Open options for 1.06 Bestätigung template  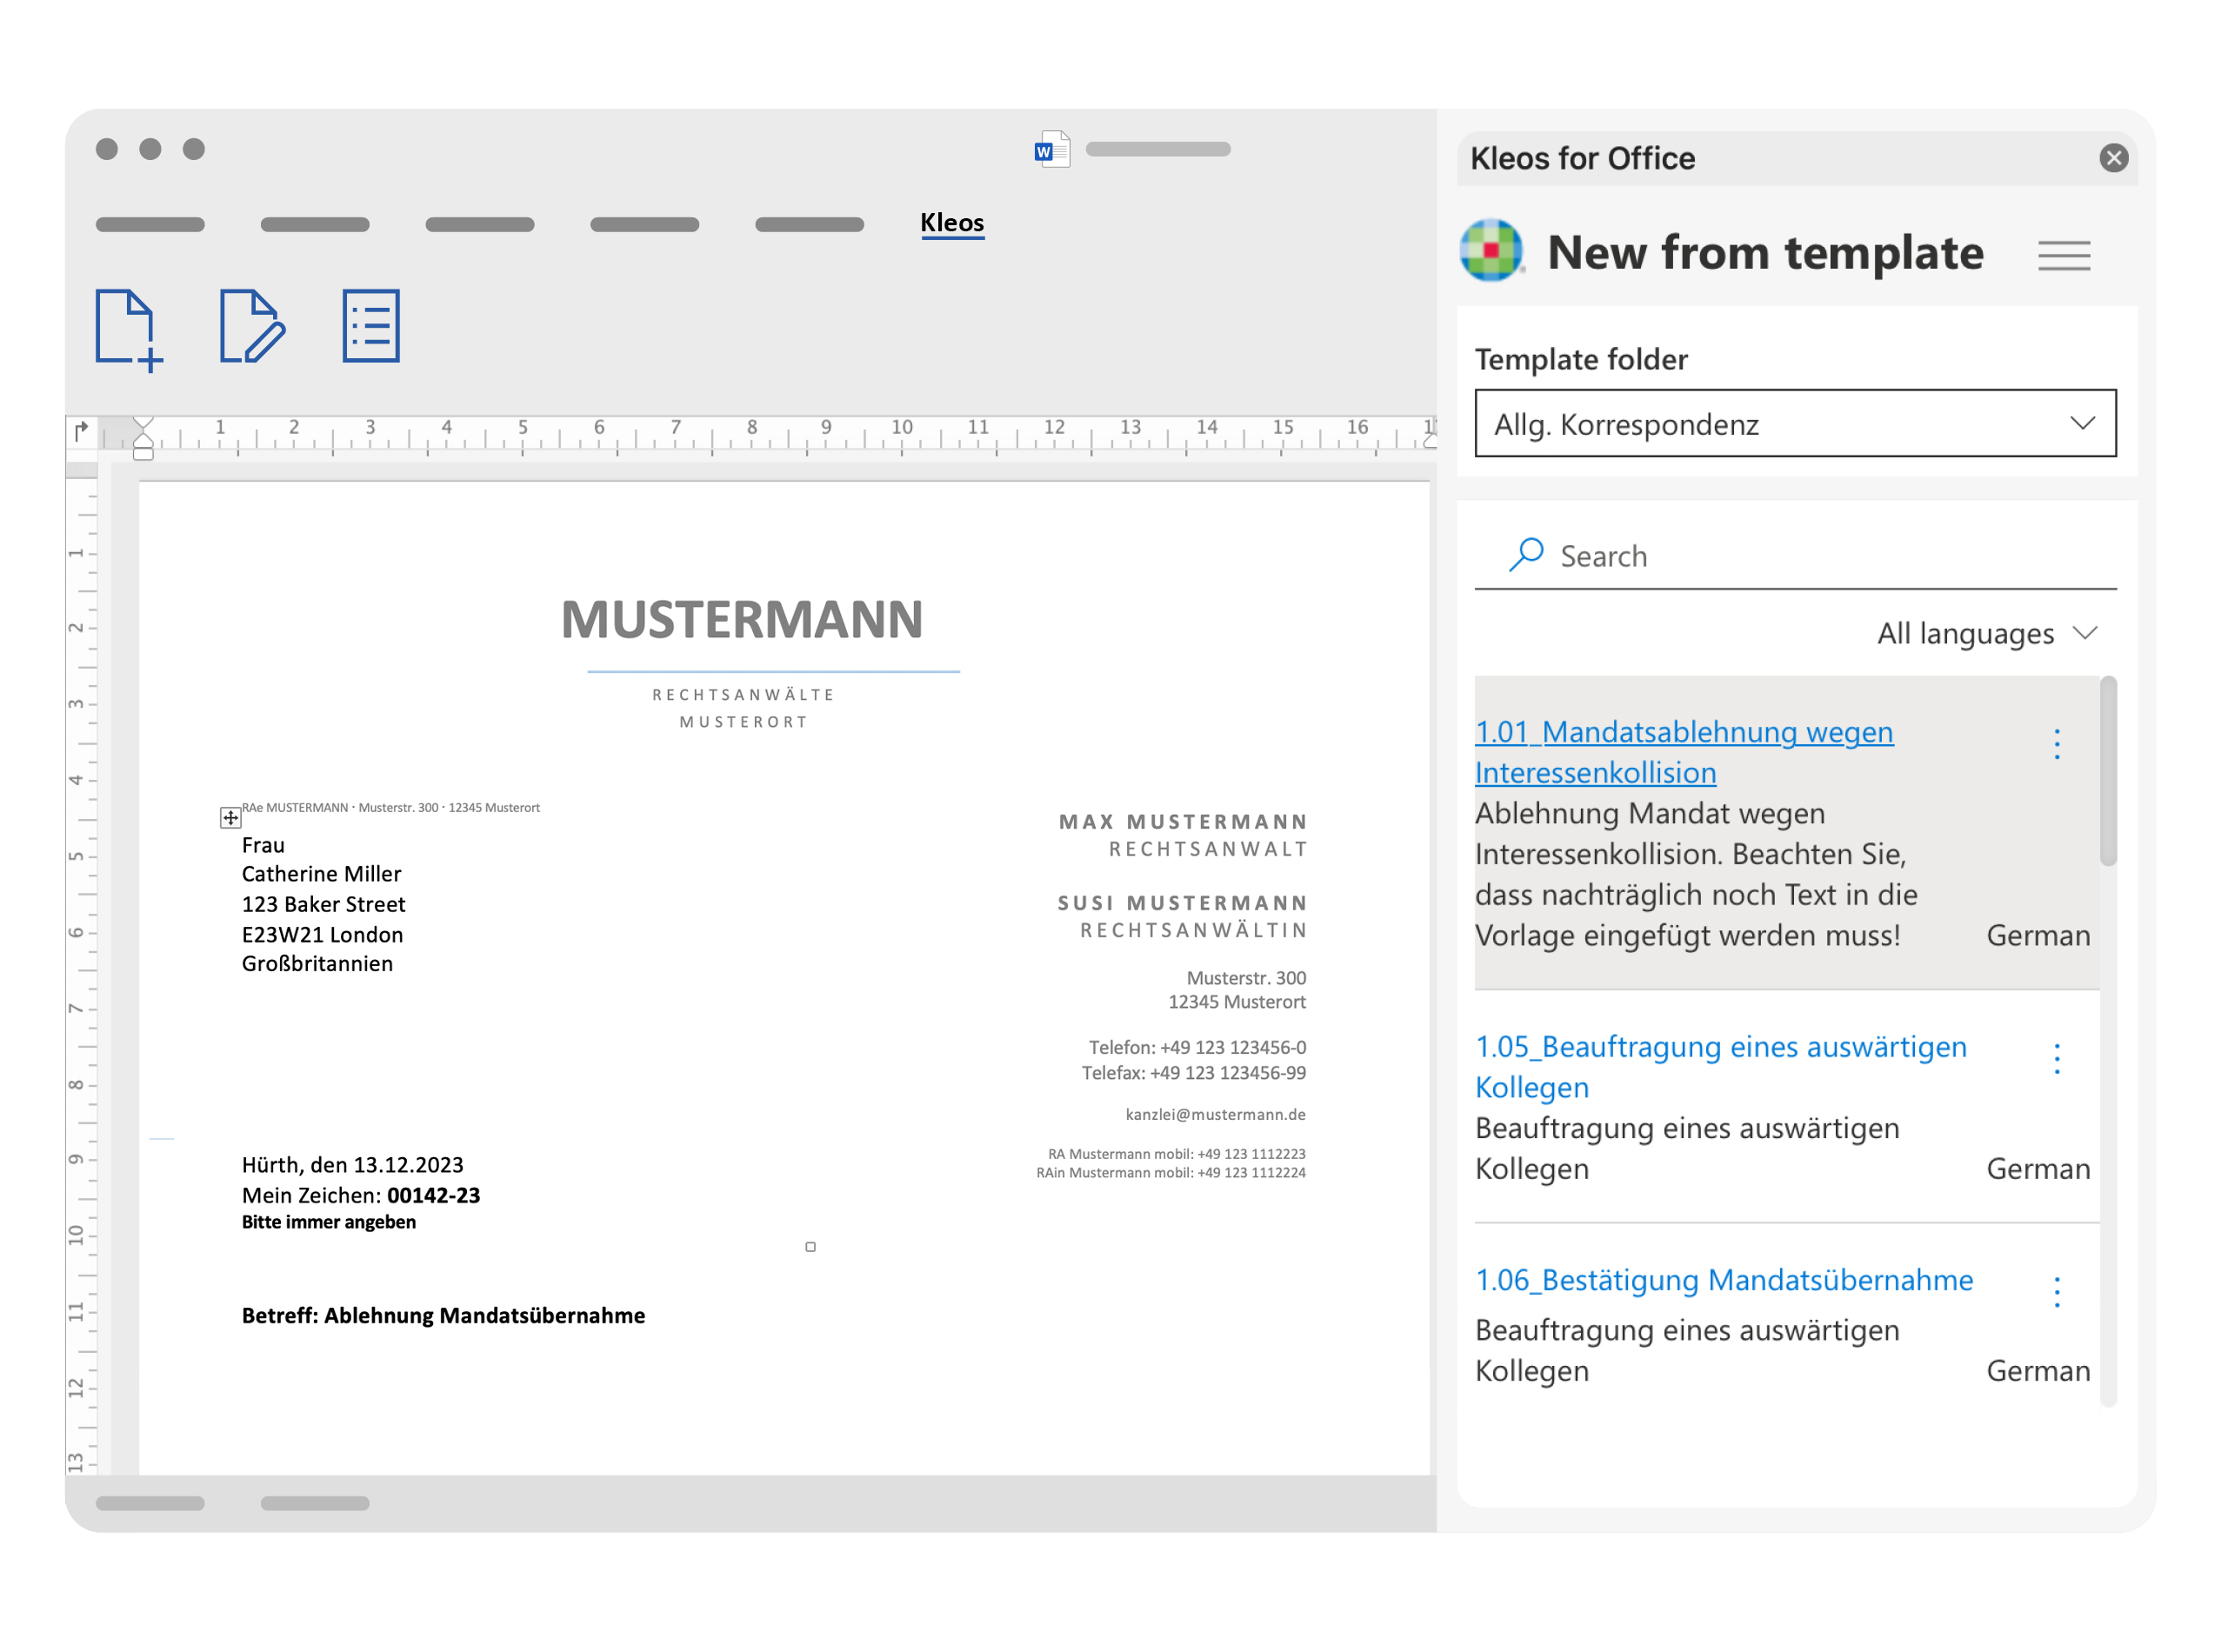click(x=2056, y=1292)
